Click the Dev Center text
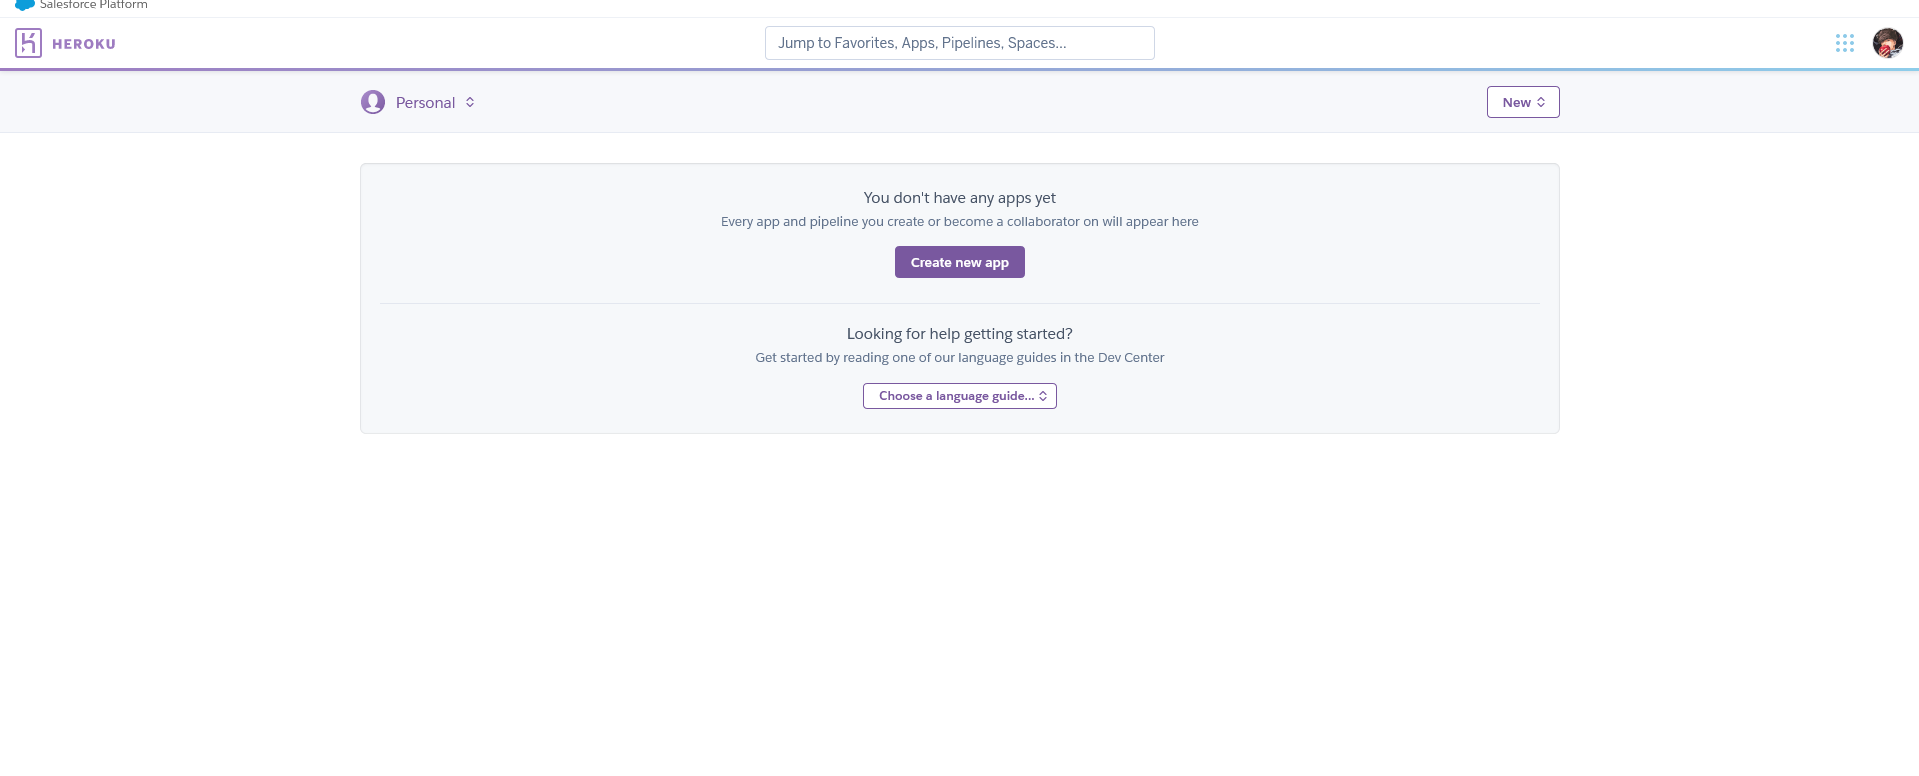This screenshot has height=776, width=1919. [x=1131, y=357]
